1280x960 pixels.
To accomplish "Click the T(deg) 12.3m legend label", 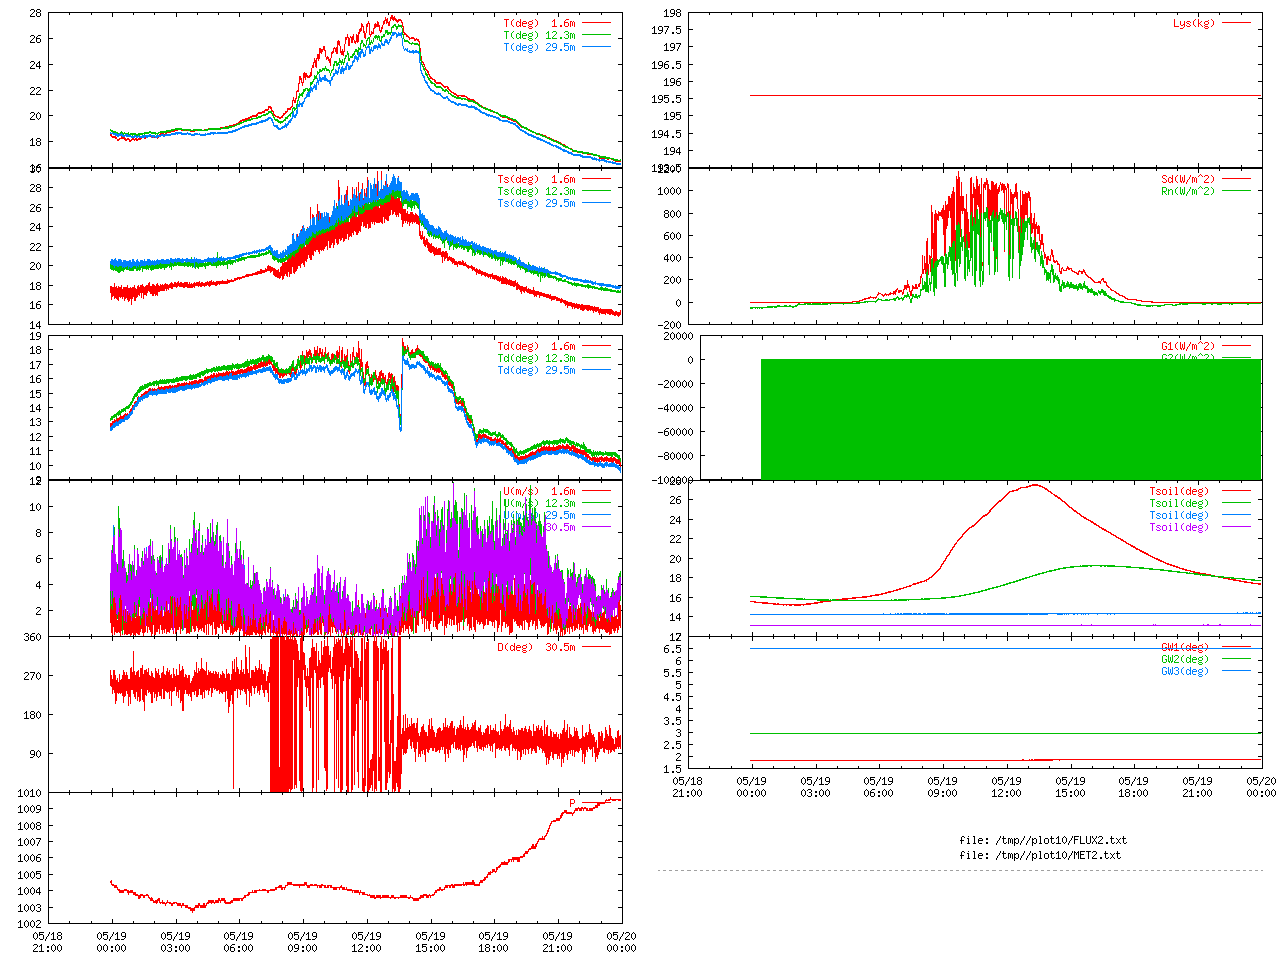I will pos(540,35).
